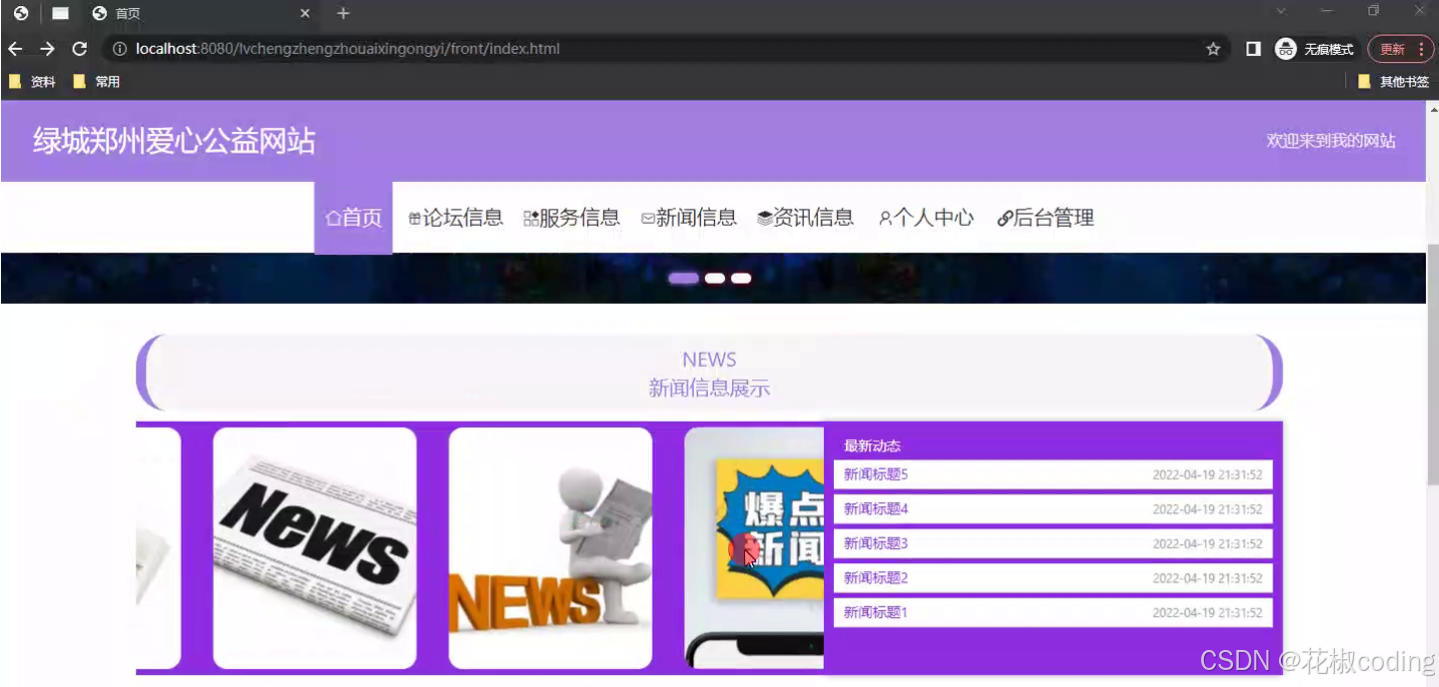Click the stacked-layers icon beside 资讯信息
This screenshot has height=687, width=1439.
pos(766,217)
